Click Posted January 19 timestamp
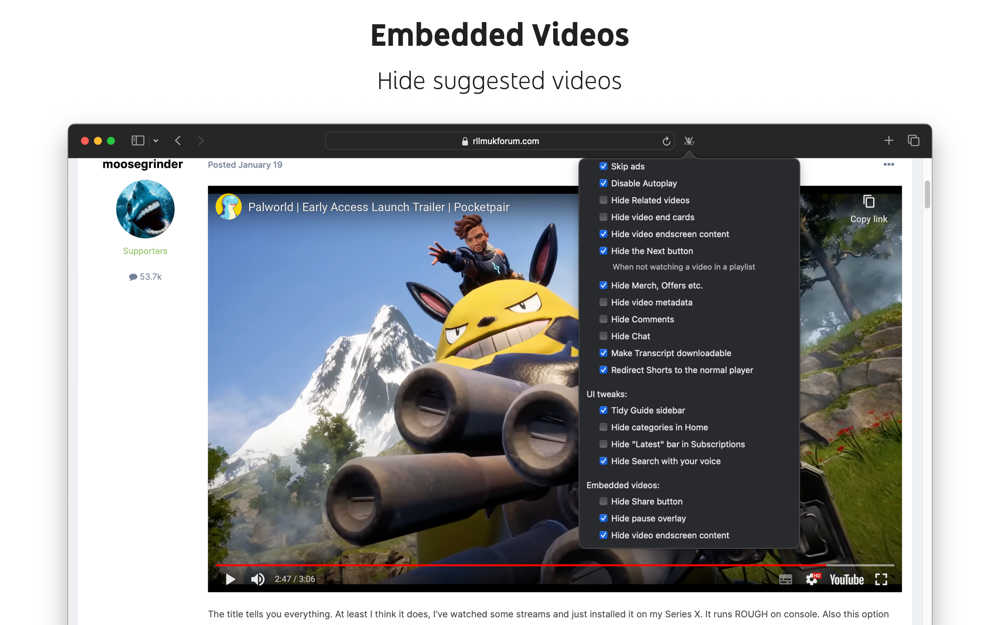The height and width of the screenshot is (625, 1000). click(x=245, y=165)
